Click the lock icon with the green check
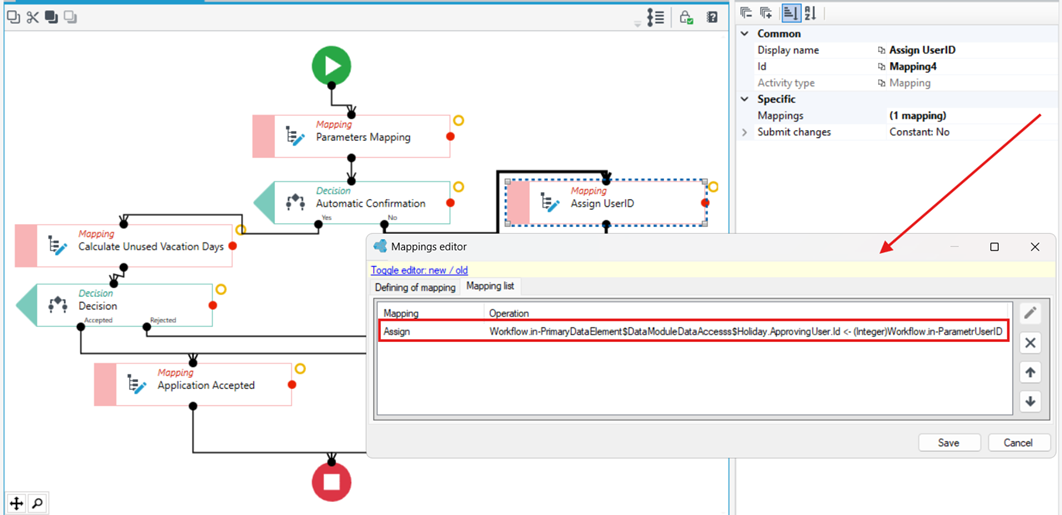 coord(686,18)
